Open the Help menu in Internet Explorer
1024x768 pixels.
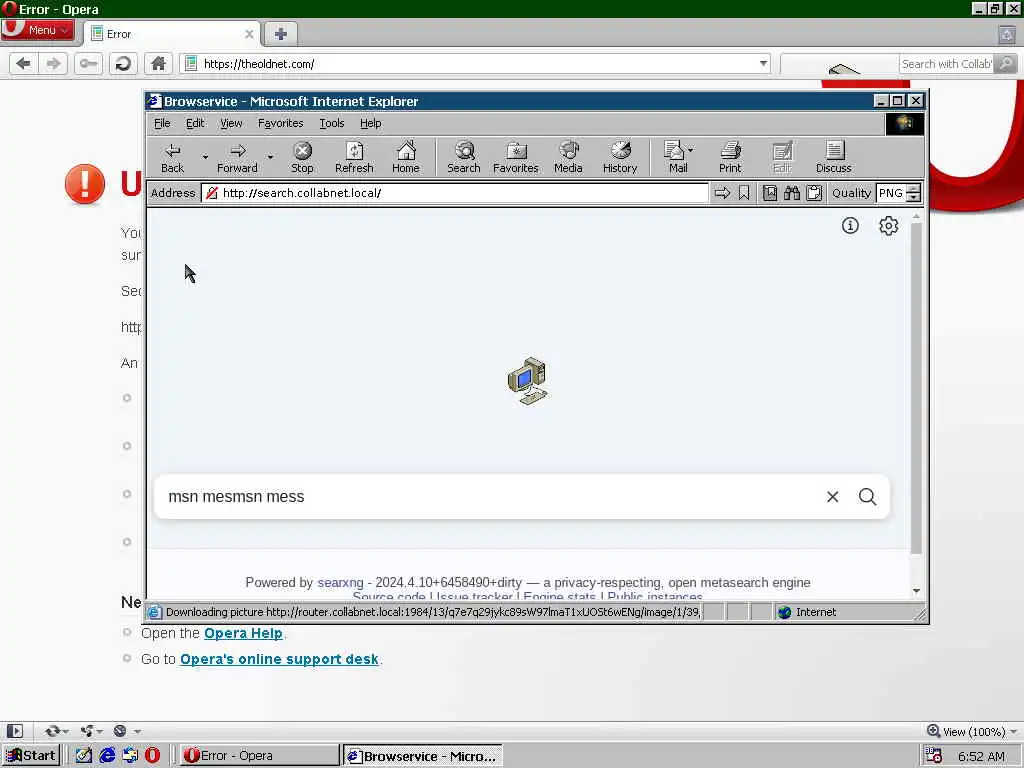[370, 123]
